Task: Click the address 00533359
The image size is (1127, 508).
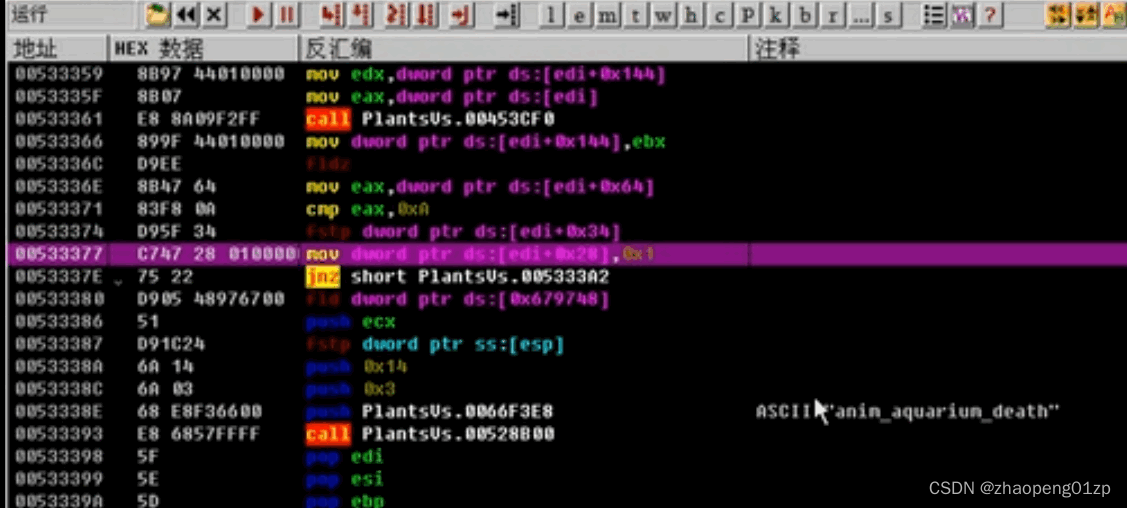Action: tap(59, 74)
